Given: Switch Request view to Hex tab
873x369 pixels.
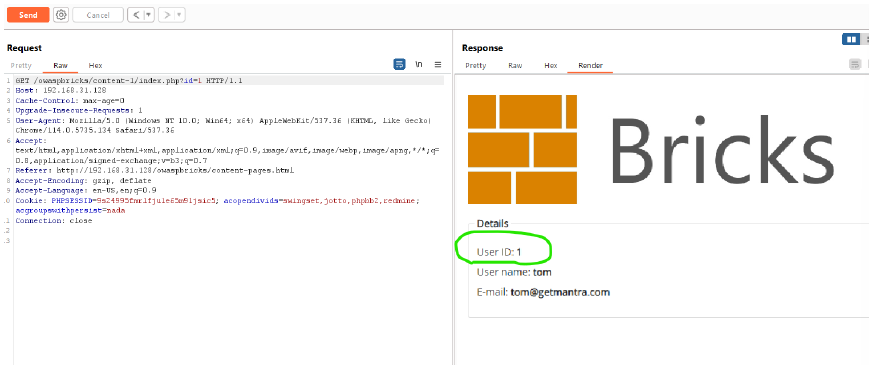Looking at the screenshot, I should [x=96, y=66].
